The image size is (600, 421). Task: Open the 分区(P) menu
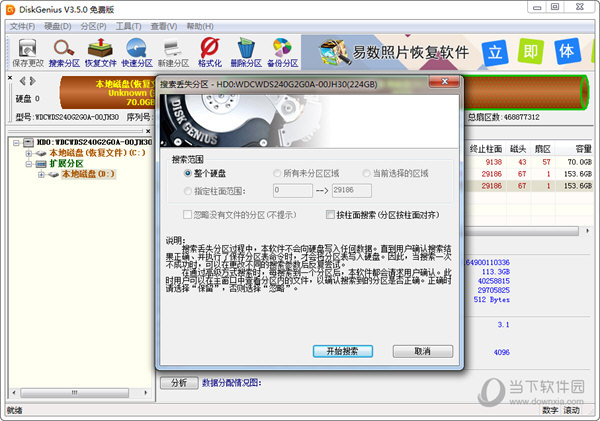tap(93, 26)
